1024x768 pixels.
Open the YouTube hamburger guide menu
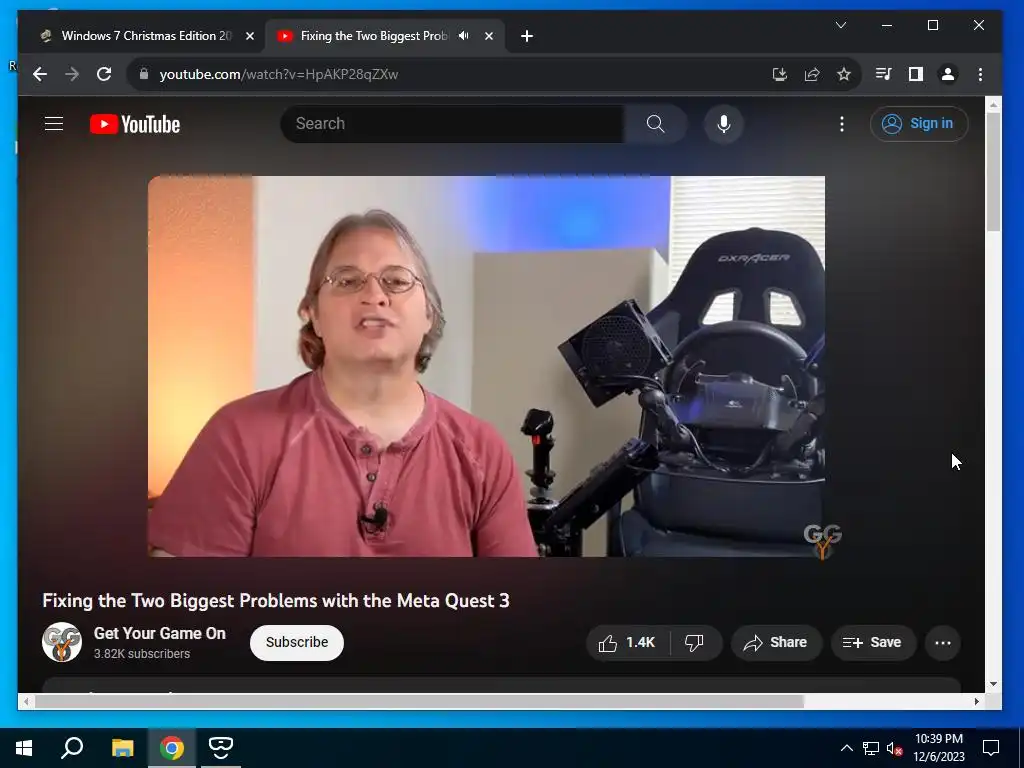click(54, 123)
